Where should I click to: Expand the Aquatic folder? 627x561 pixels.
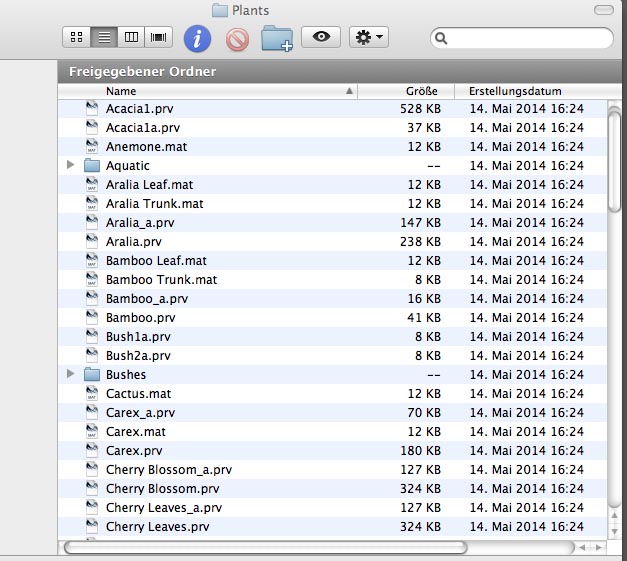(x=70, y=164)
